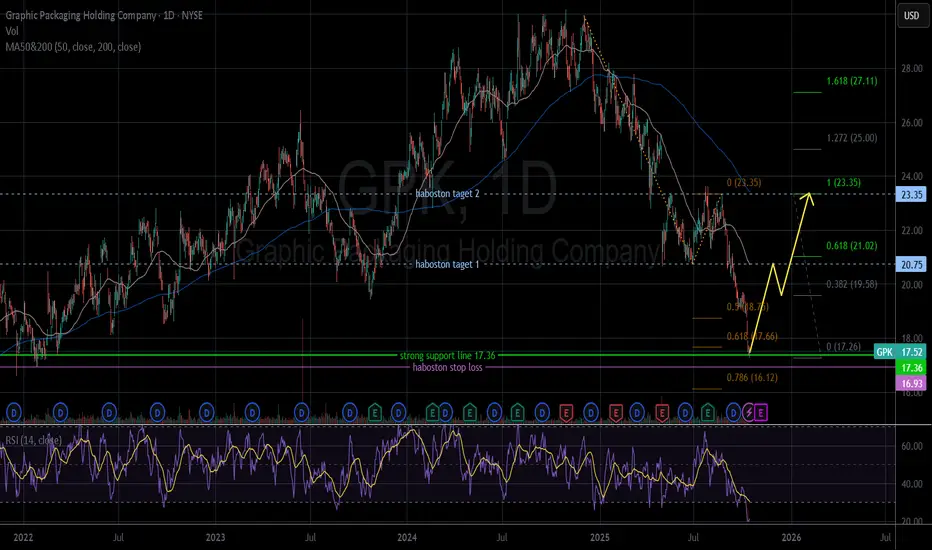Click the 2026 label on time axis
This screenshot has height=550, width=932.
point(790,538)
